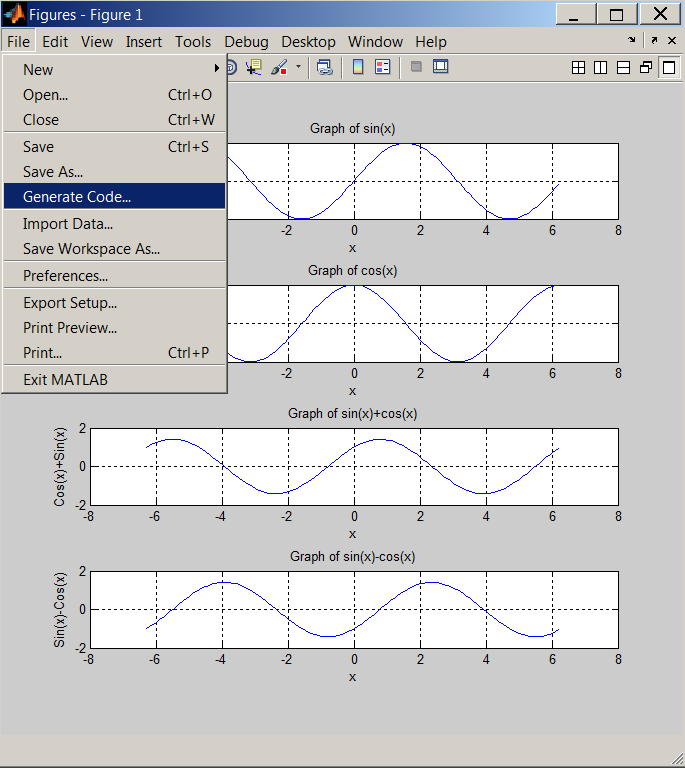Enable the Data Cursor tool
685x769 pixels.
[x=253, y=67]
